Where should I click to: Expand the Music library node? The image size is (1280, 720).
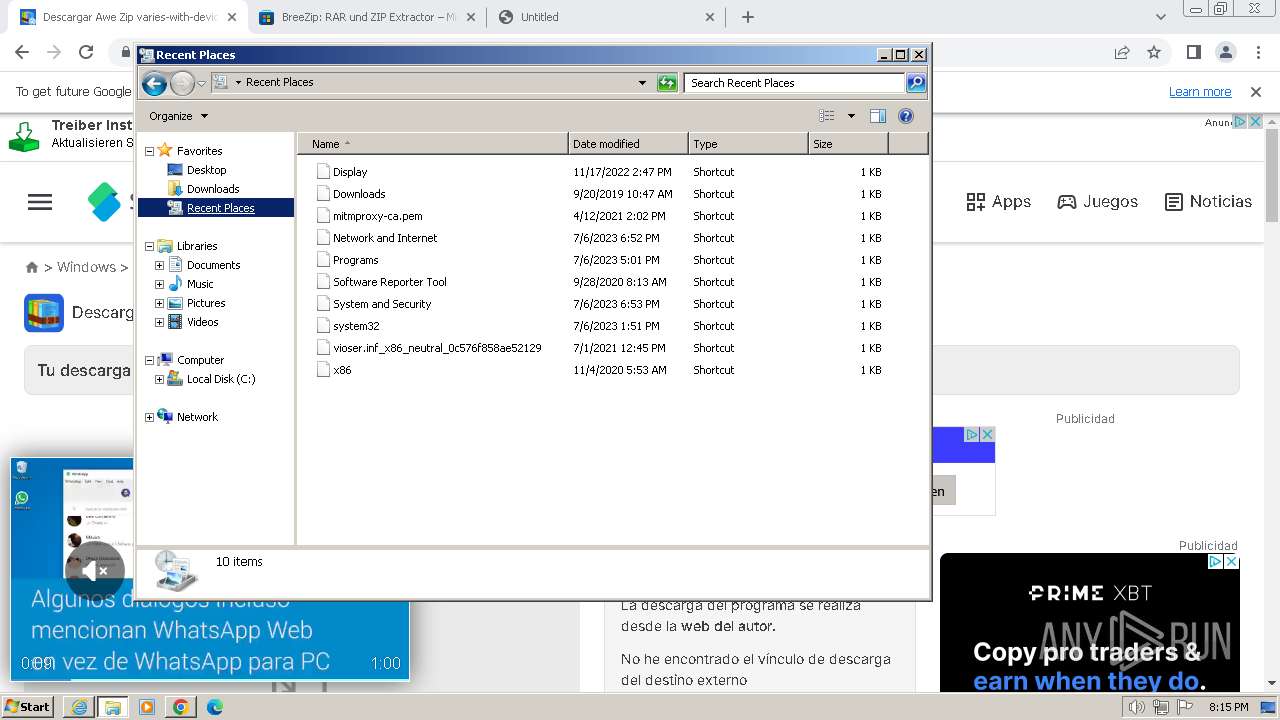(x=159, y=284)
